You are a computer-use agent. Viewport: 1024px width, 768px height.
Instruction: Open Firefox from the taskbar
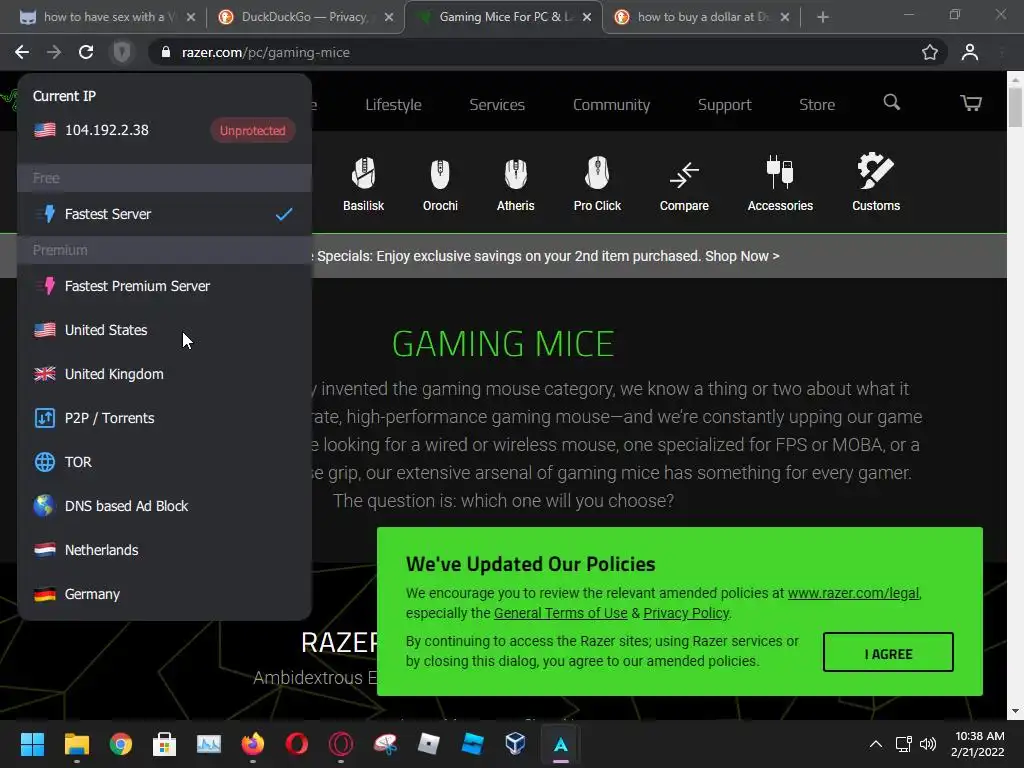(x=253, y=744)
